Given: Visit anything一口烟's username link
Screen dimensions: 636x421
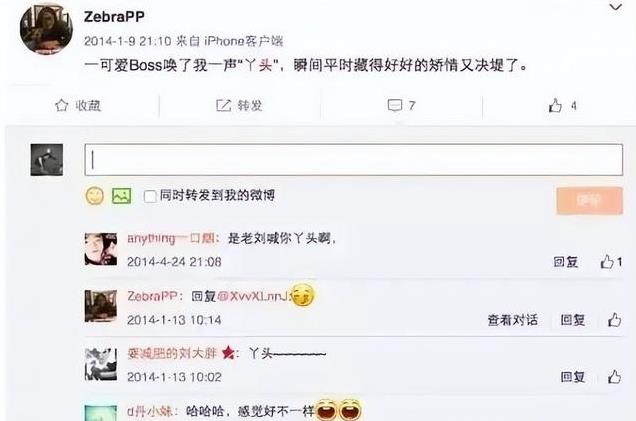Looking at the screenshot, I should pyautogui.click(x=171, y=238).
